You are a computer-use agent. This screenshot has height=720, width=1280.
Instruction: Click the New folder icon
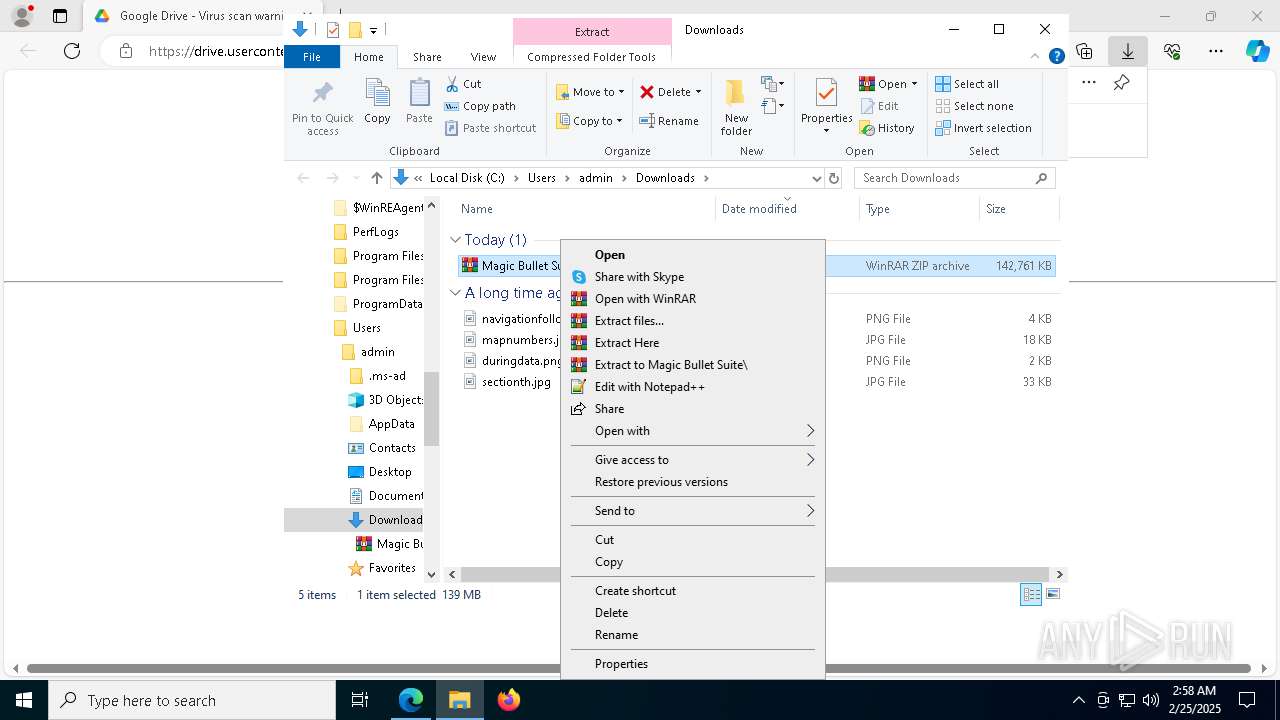pos(735,93)
